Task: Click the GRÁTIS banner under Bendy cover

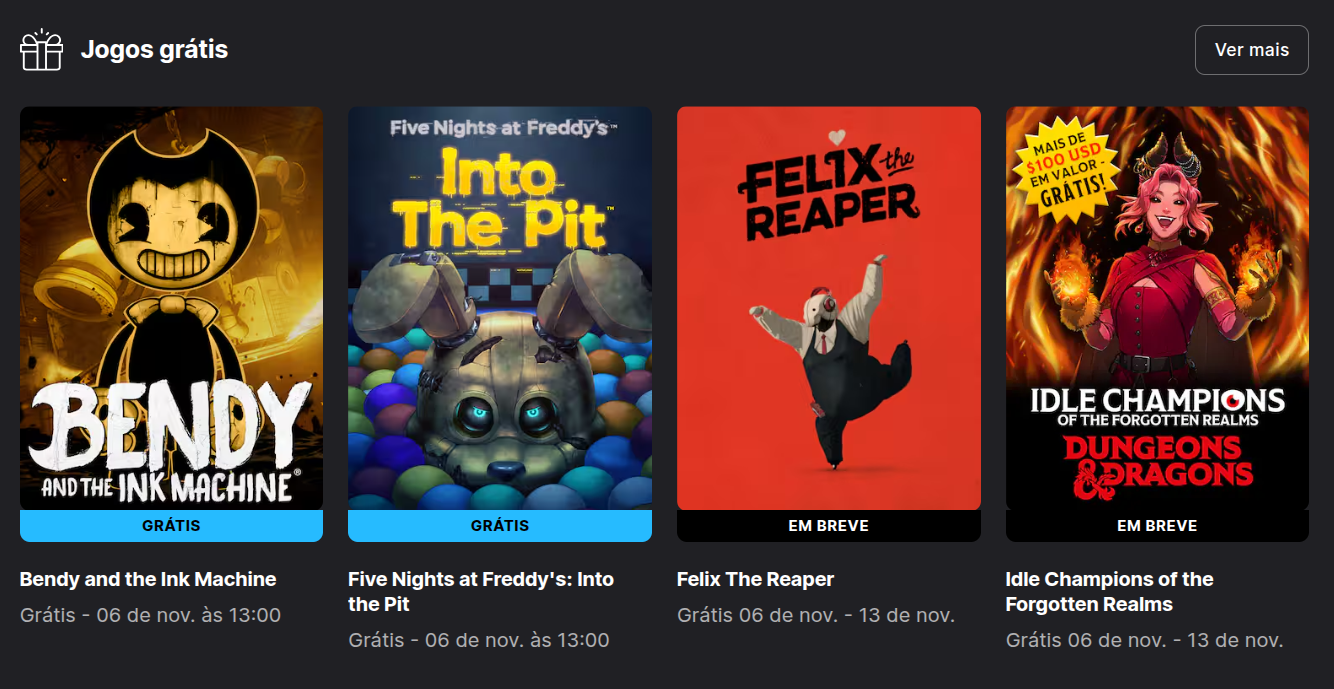Action: tap(171, 526)
